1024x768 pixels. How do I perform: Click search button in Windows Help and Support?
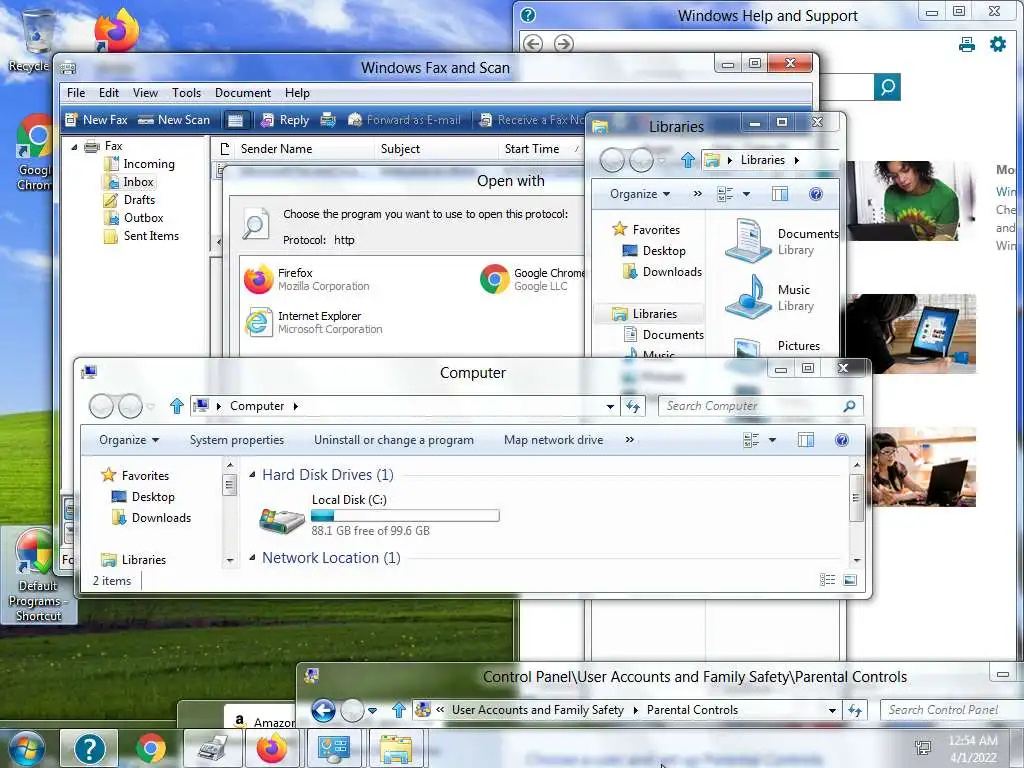887,87
